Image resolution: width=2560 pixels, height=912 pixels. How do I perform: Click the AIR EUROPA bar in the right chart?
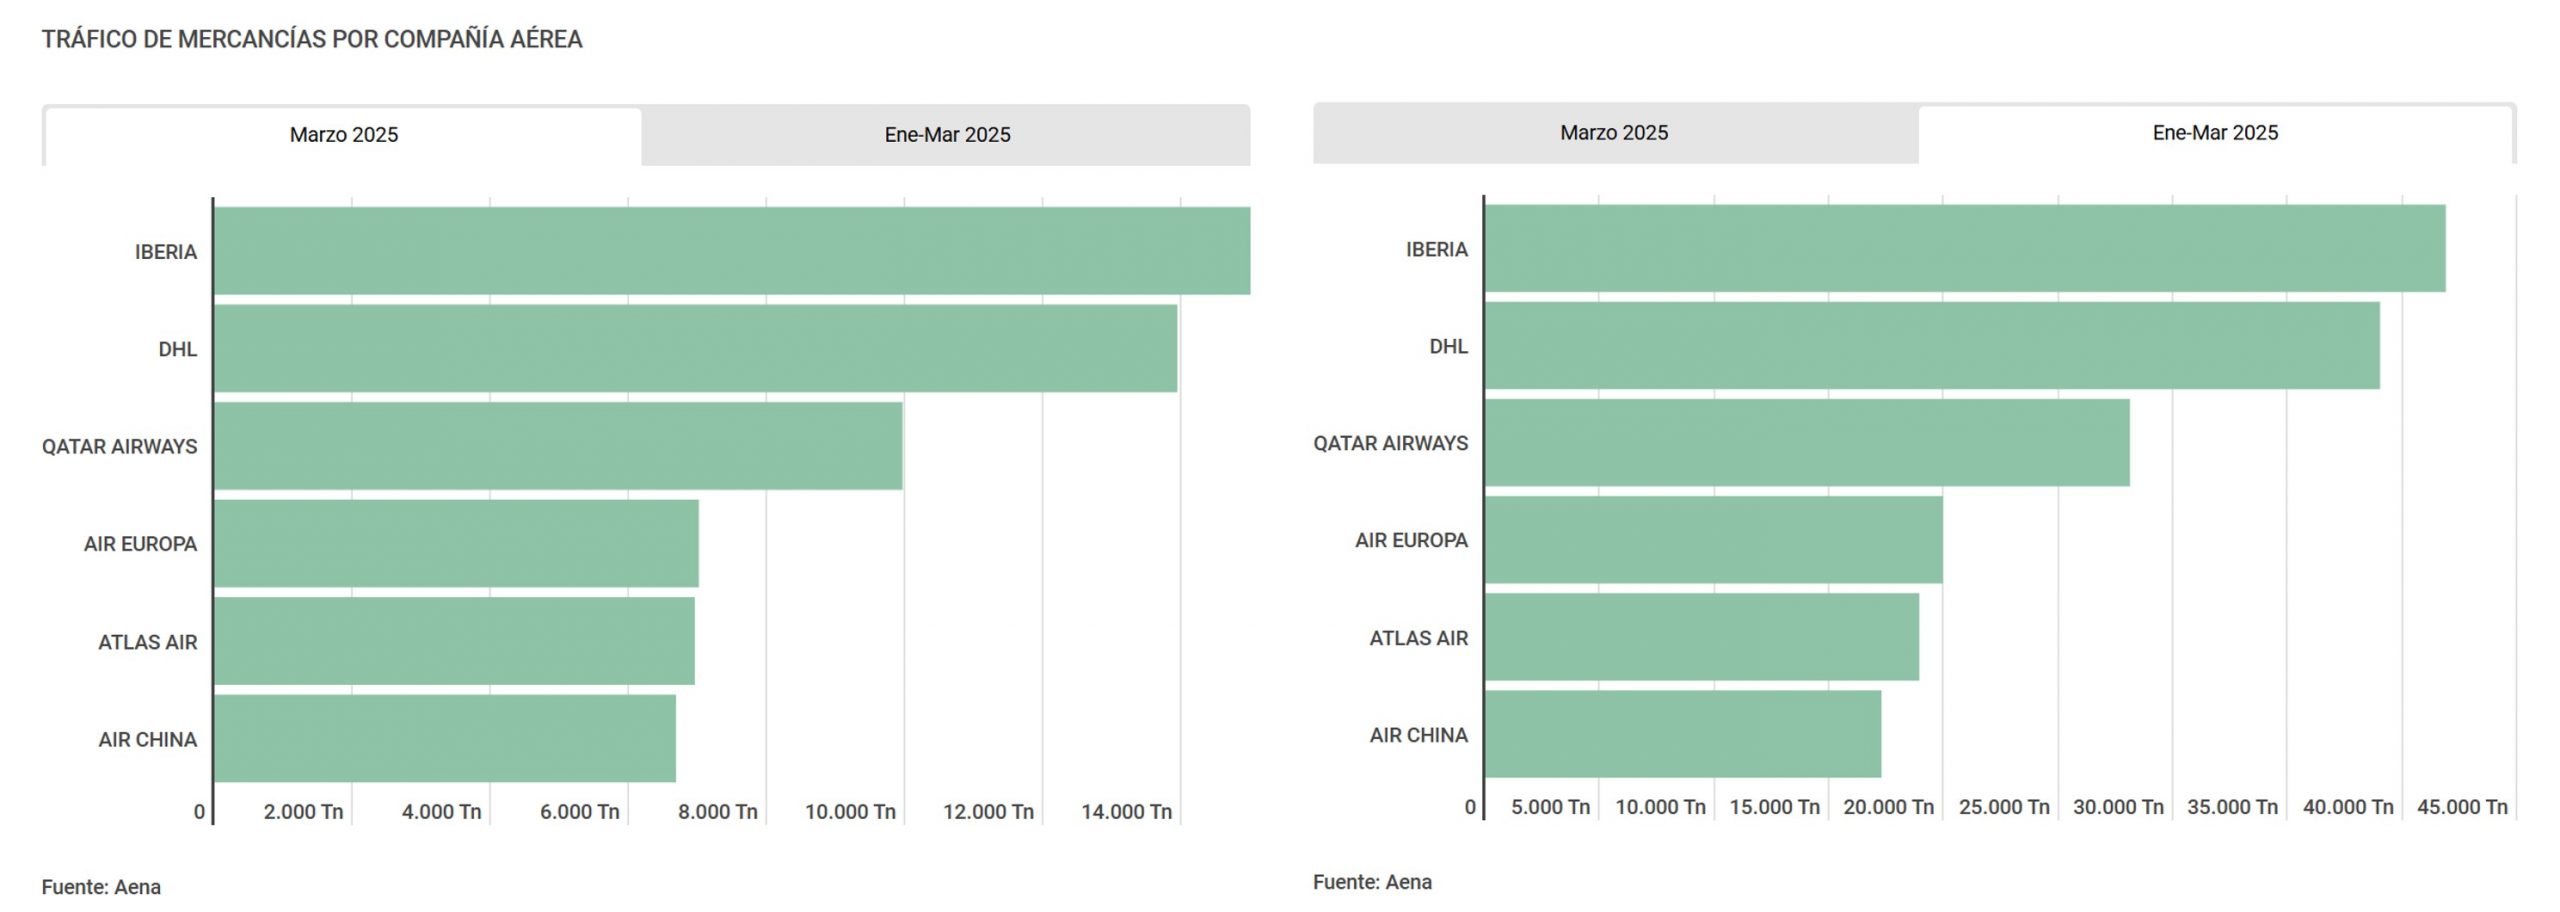coord(1714,540)
